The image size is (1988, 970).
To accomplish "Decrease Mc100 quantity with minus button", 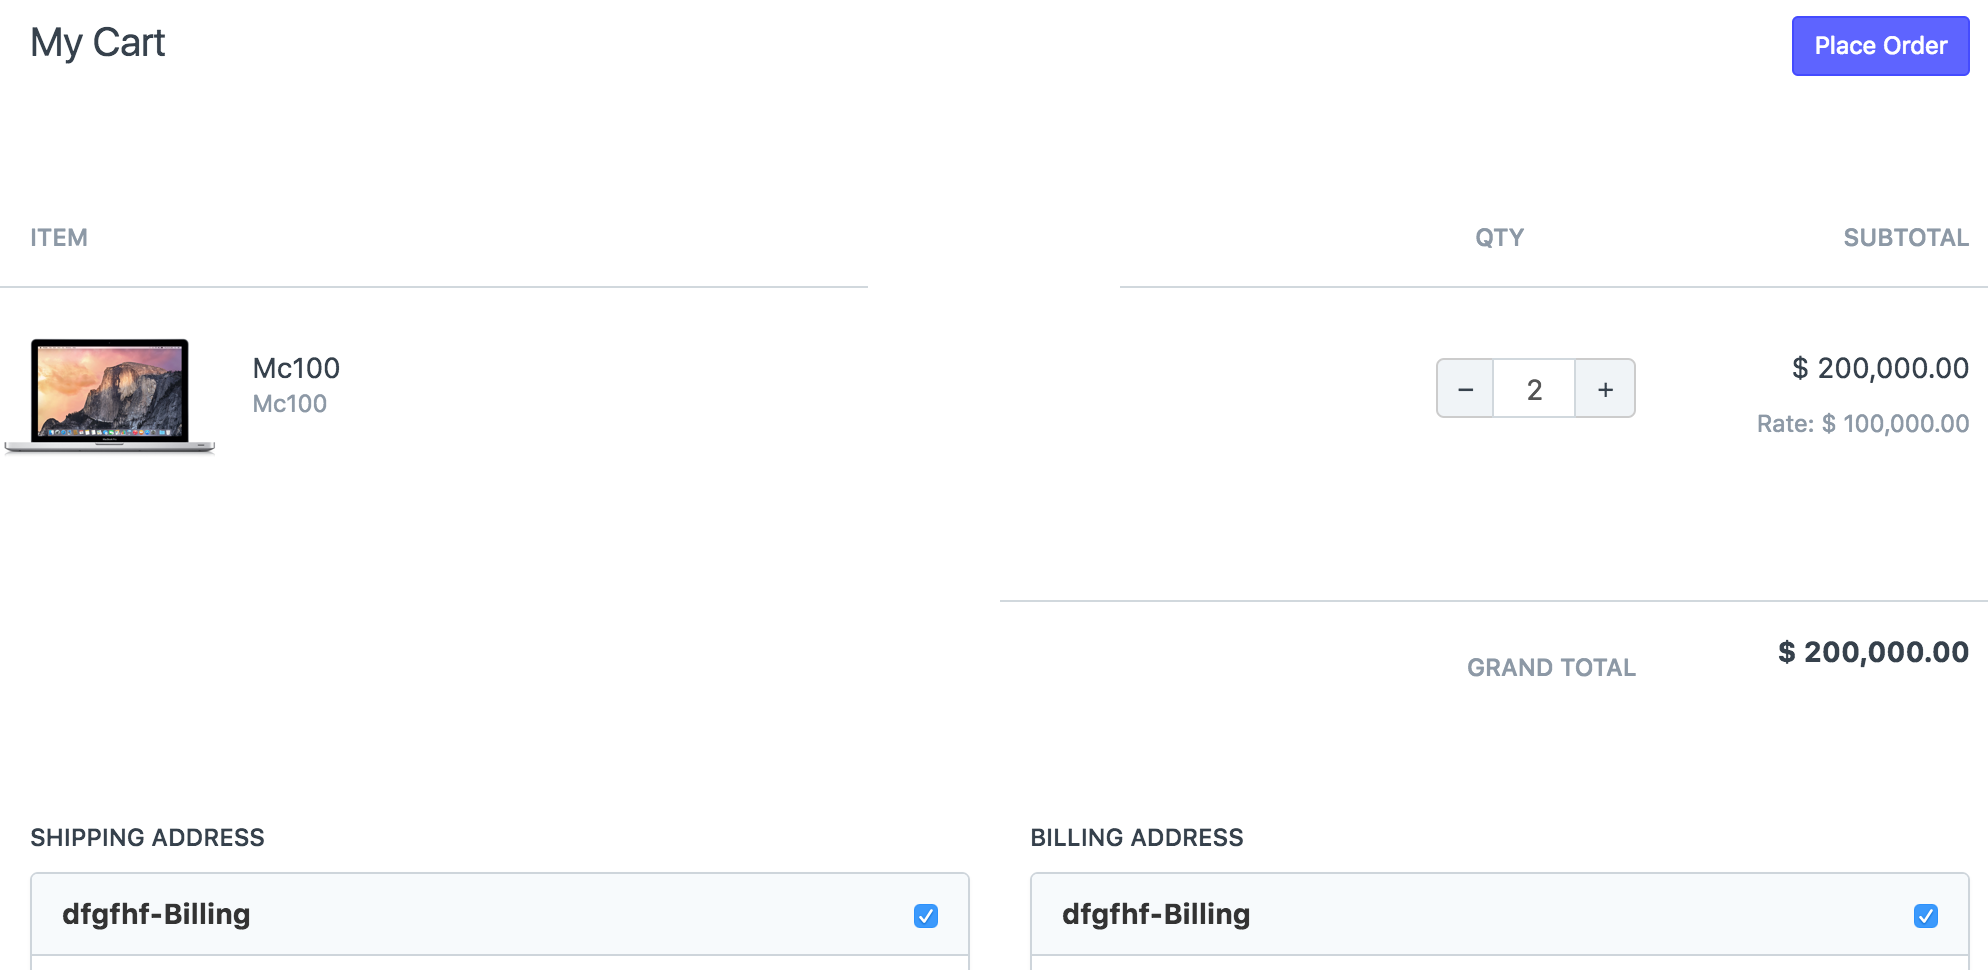I will 1465,389.
